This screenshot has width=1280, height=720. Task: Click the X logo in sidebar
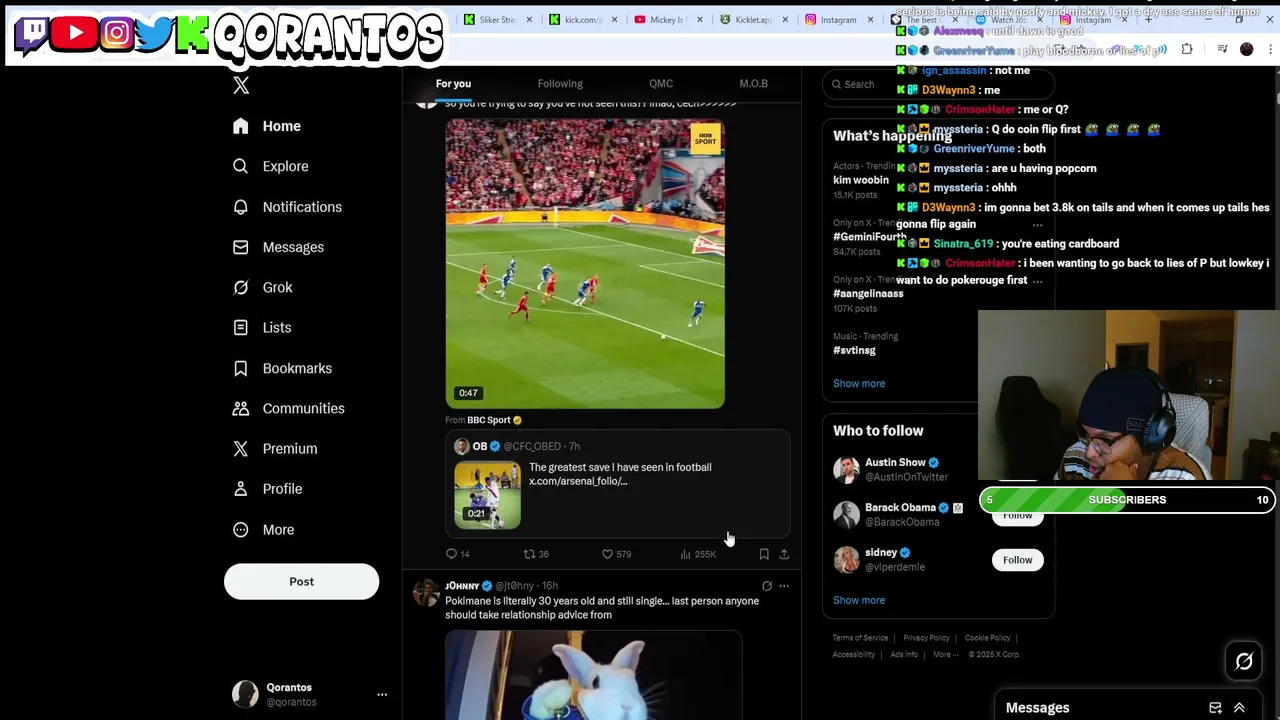click(241, 86)
